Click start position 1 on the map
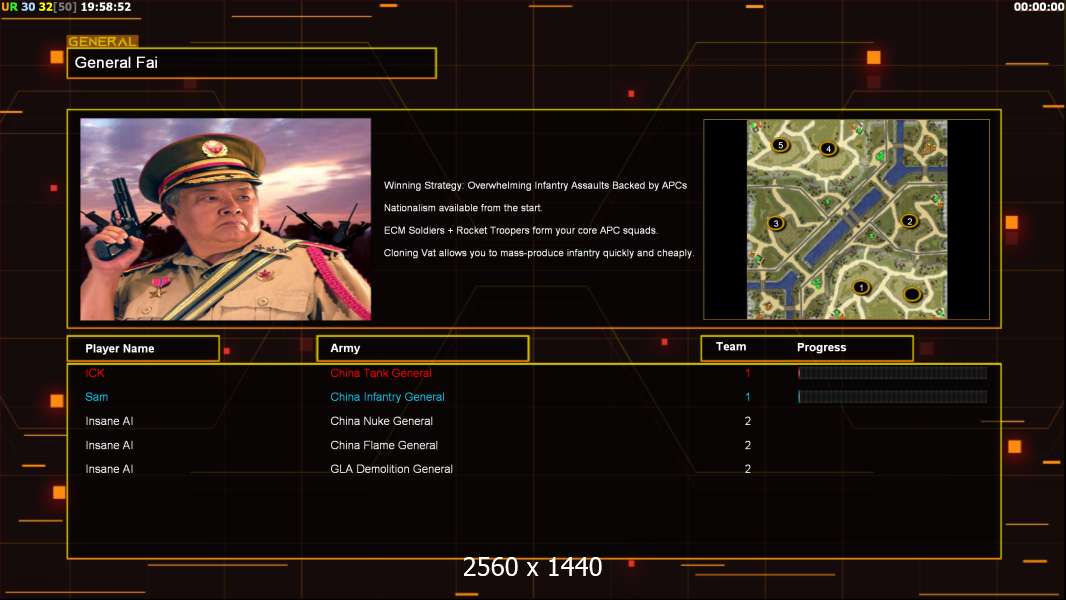The height and width of the screenshot is (600, 1066). [x=861, y=288]
